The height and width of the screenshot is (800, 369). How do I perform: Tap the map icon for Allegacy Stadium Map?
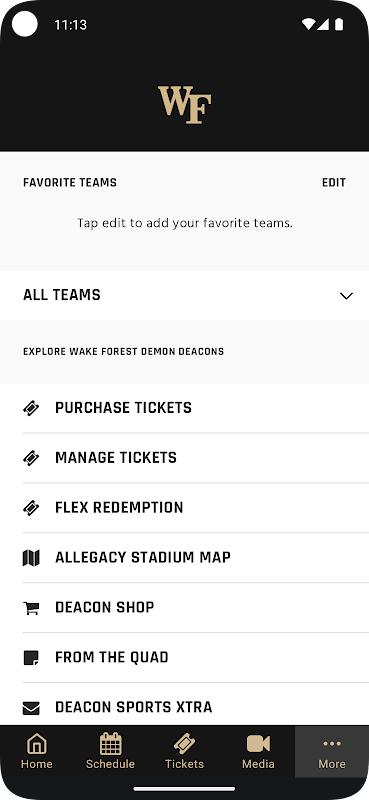(31, 558)
